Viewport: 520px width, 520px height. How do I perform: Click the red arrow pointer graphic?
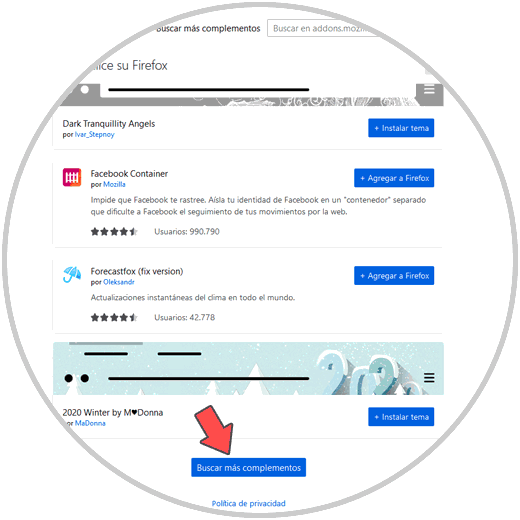click(x=215, y=430)
